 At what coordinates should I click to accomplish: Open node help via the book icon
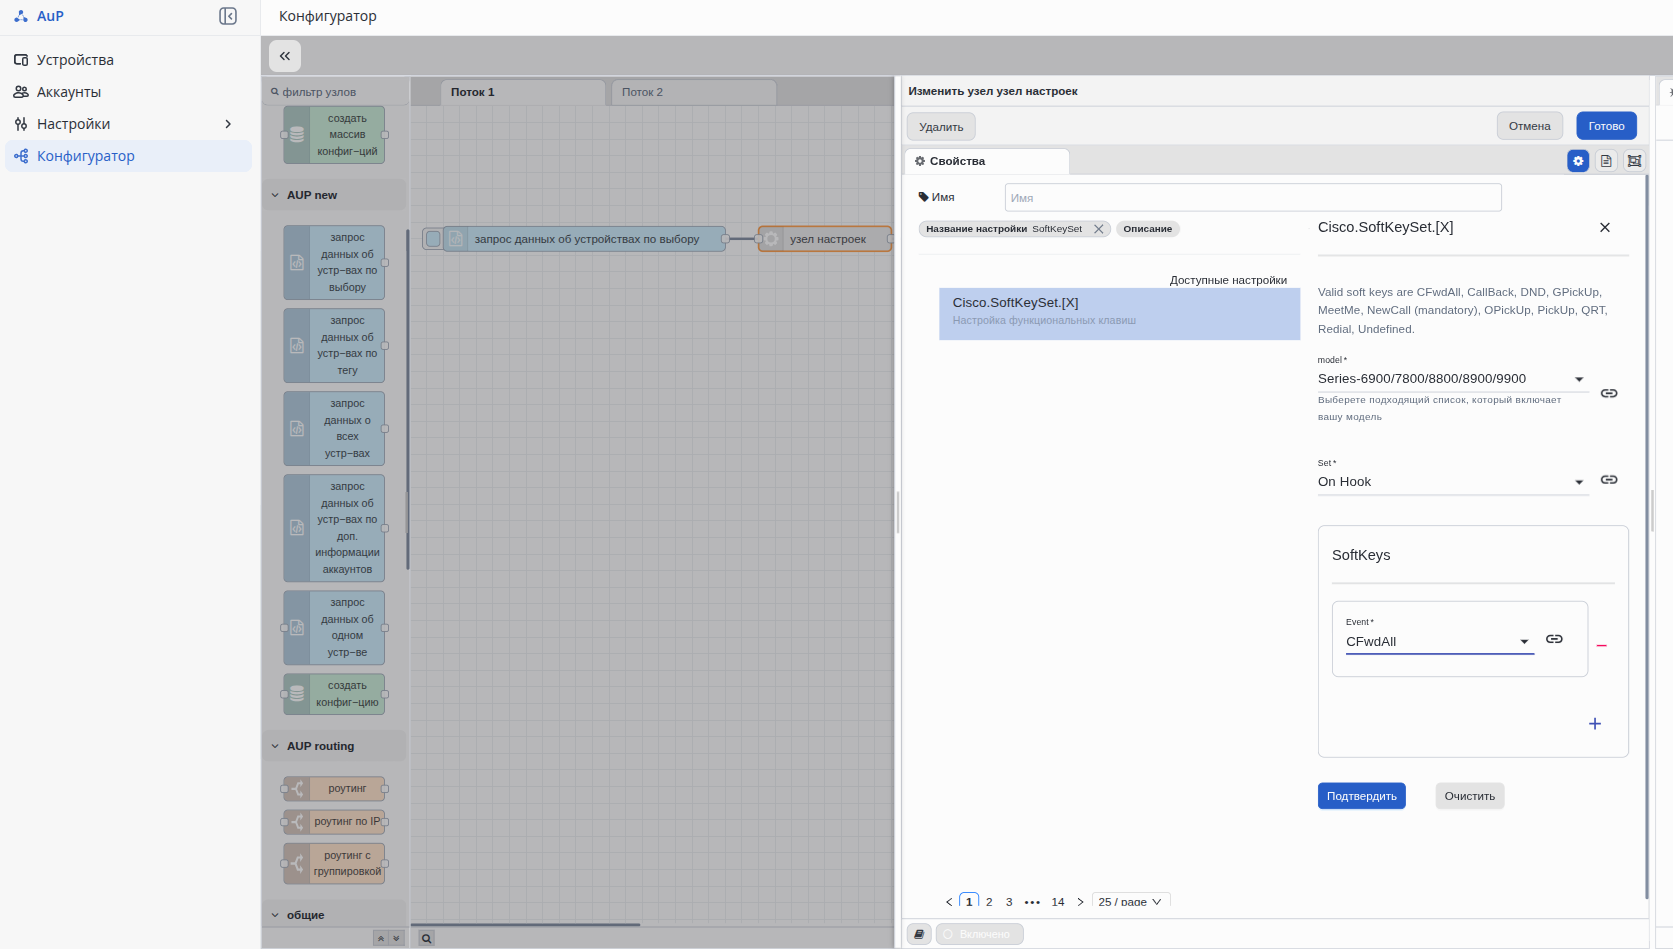[919, 934]
